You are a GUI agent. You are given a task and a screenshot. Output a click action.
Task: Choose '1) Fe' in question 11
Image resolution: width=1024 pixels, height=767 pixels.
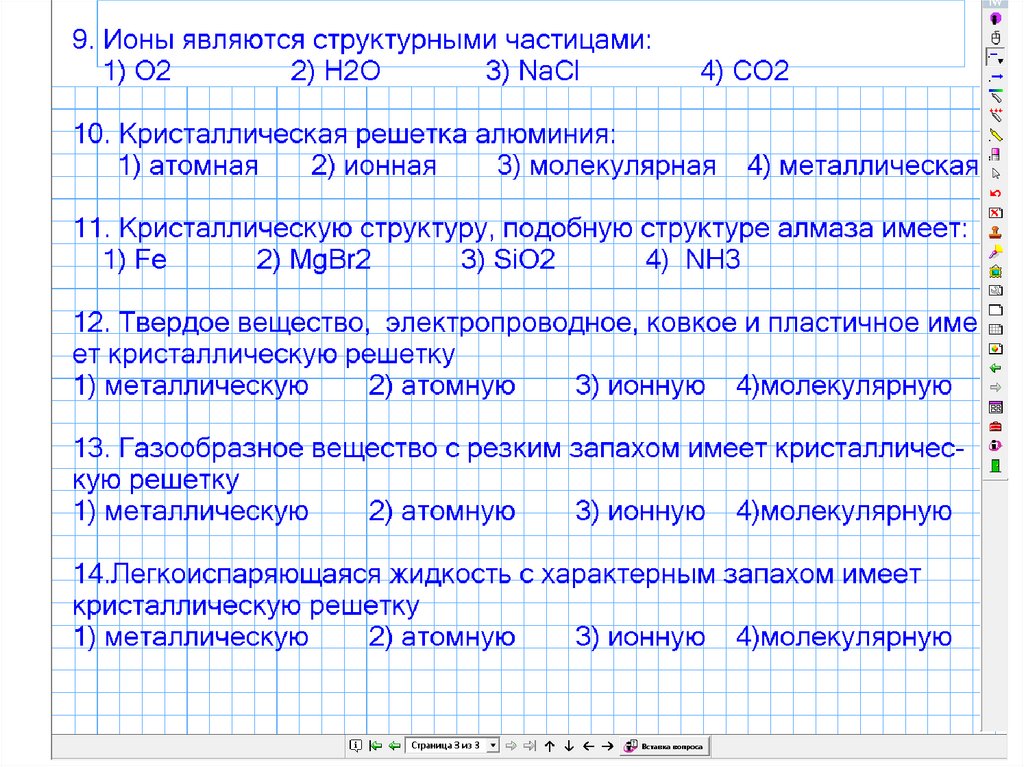tap(135, 260)
